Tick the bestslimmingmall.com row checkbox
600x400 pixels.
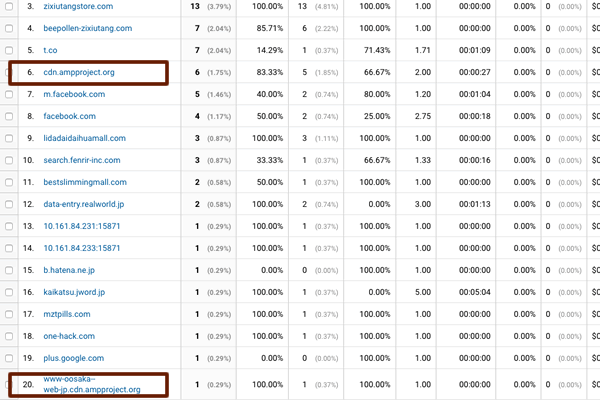tap(9, 182)
